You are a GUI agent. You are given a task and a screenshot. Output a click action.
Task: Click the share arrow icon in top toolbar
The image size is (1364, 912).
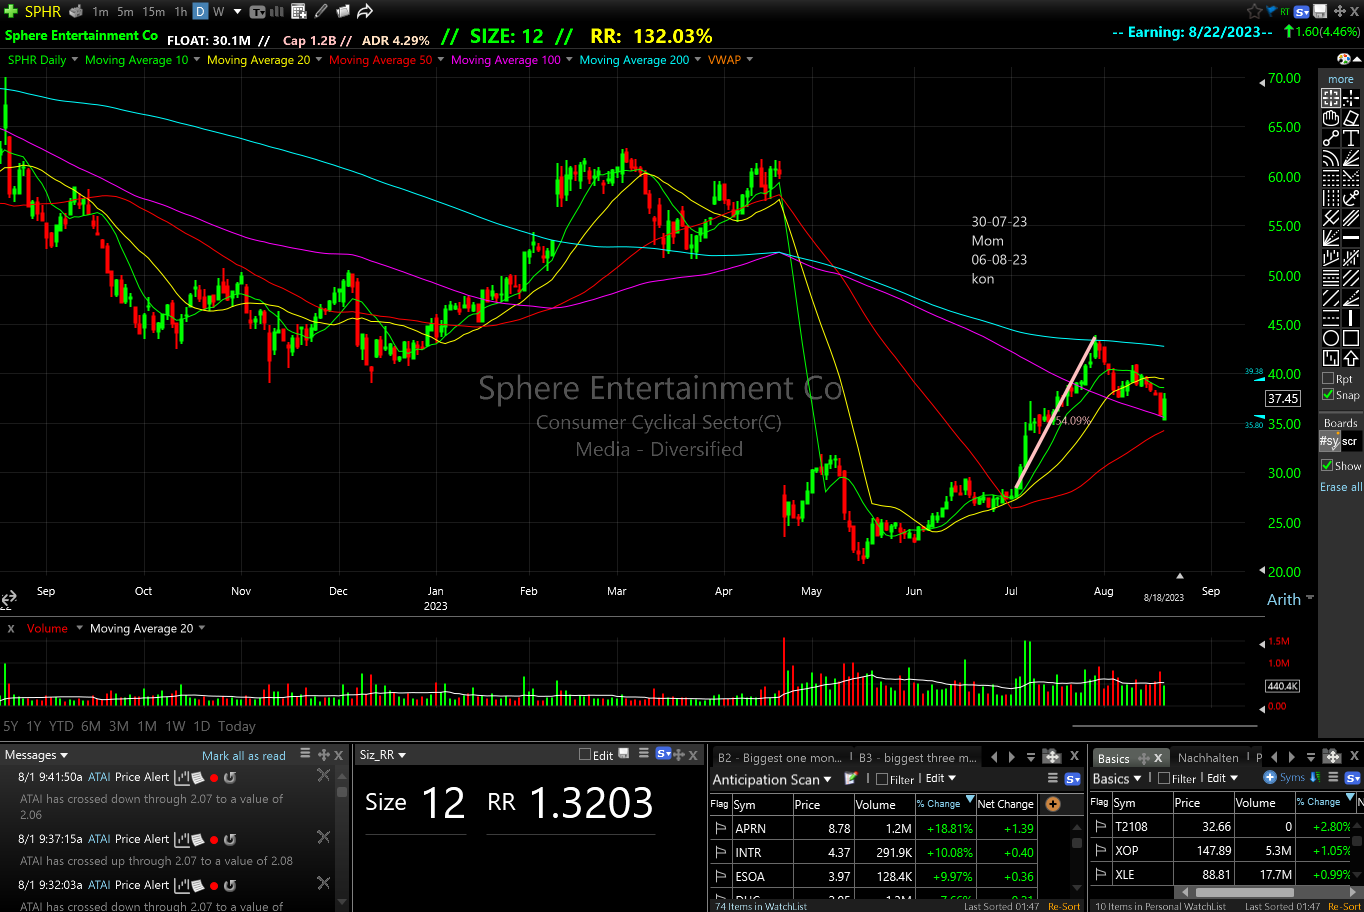point(365,12)
